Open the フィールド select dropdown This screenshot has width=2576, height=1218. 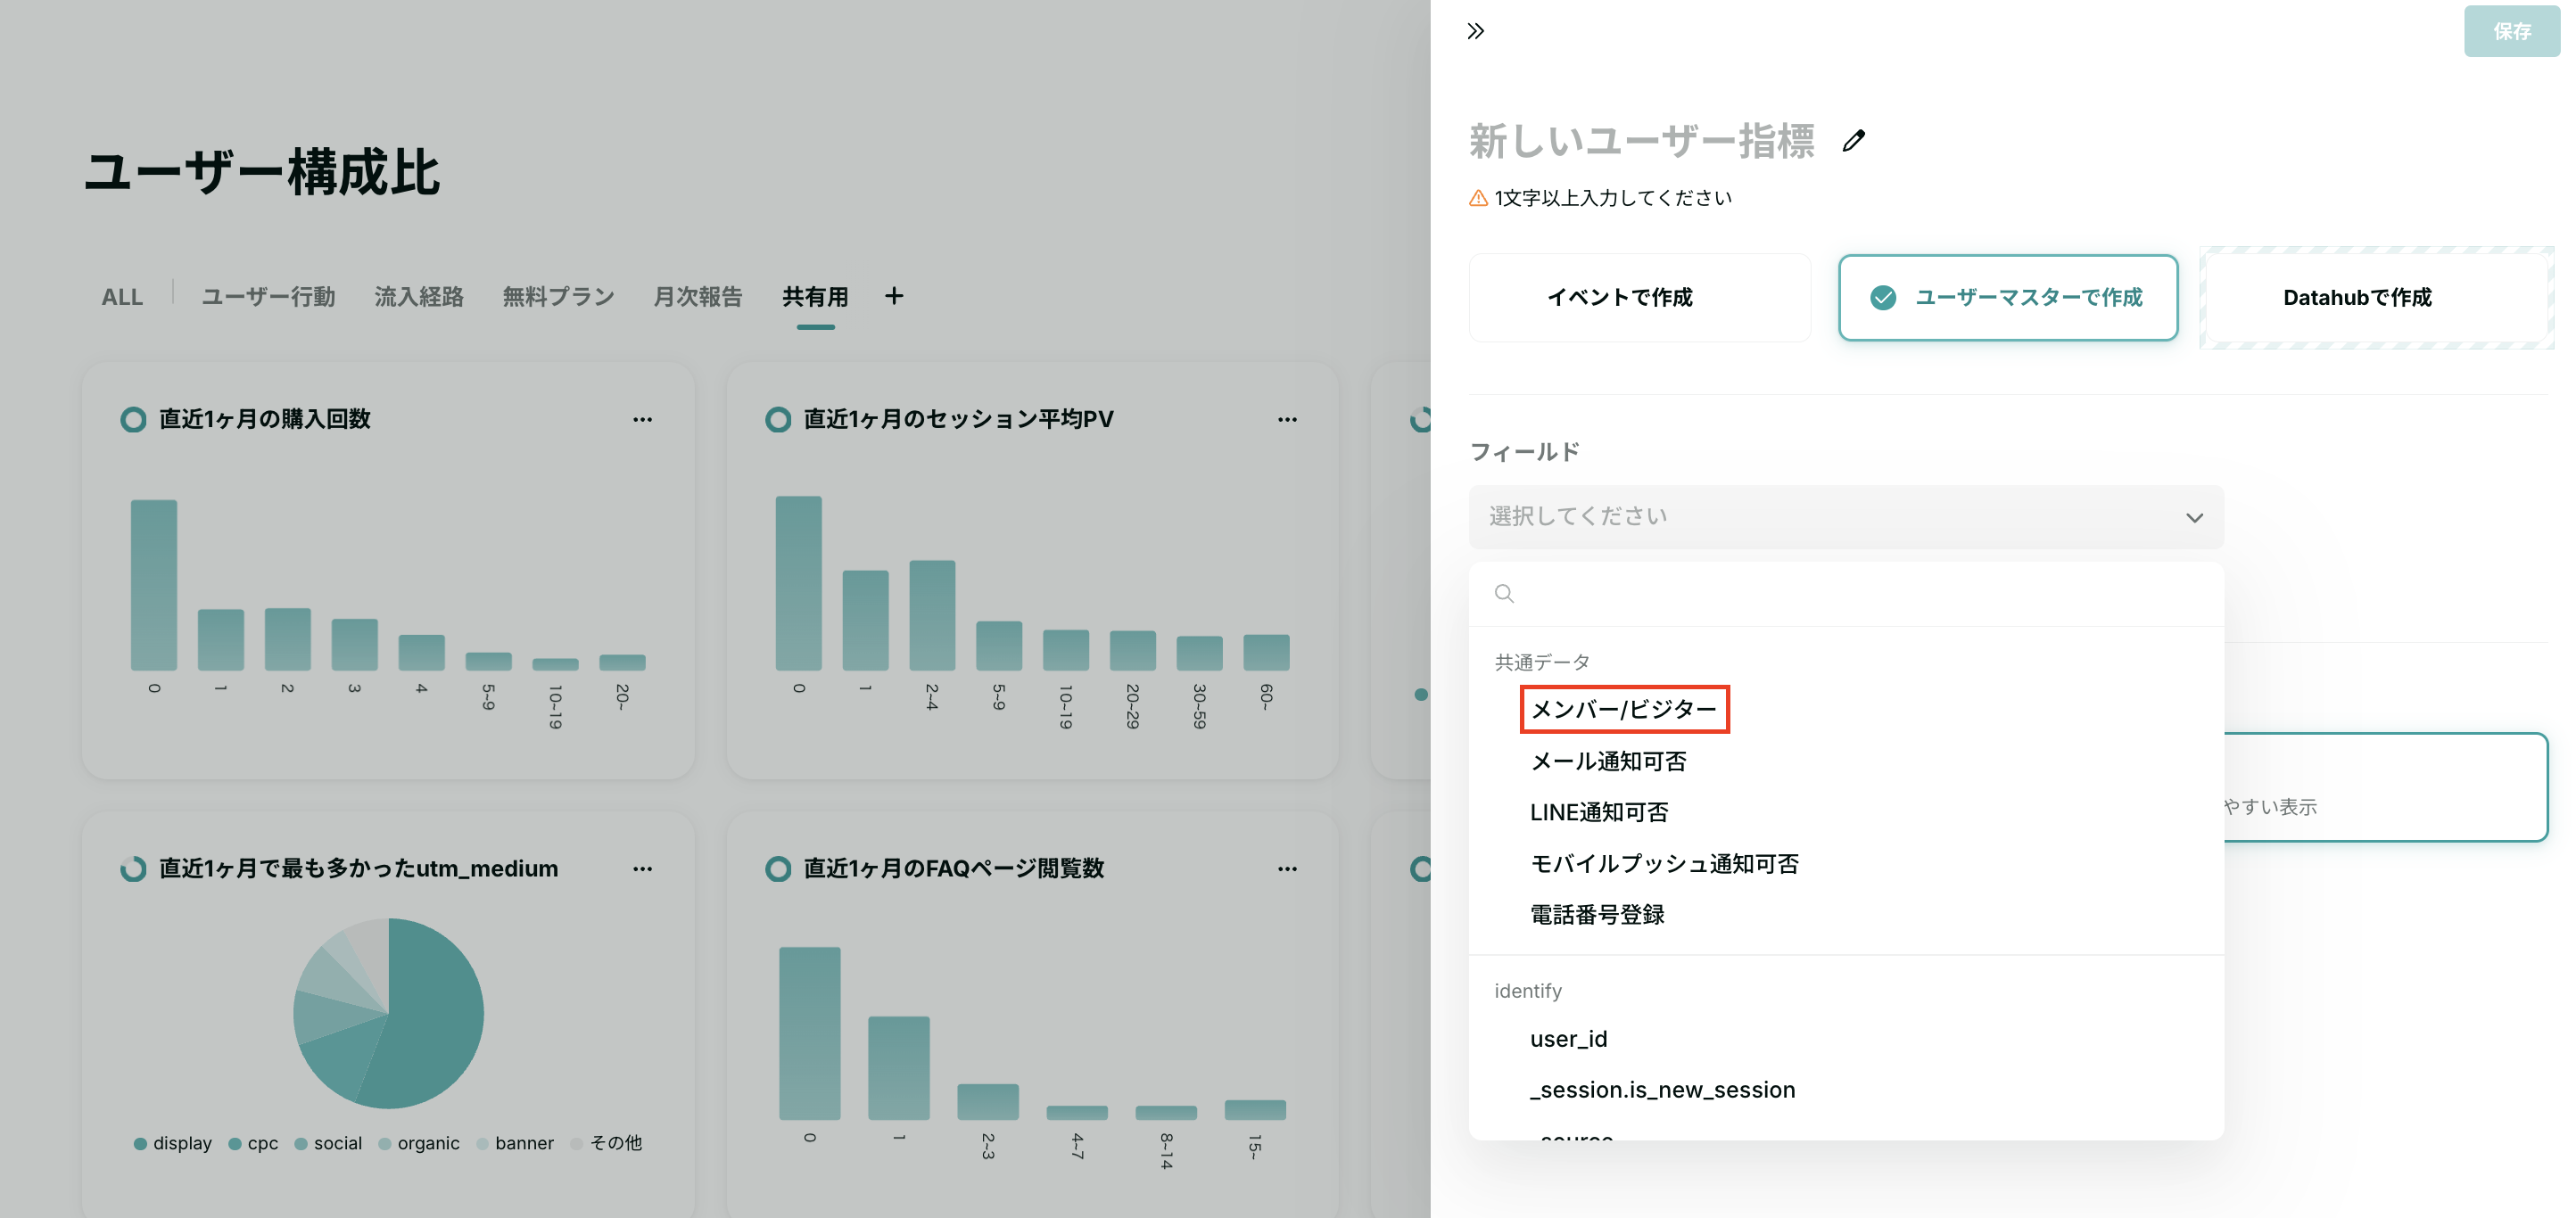click(1845, 517)
